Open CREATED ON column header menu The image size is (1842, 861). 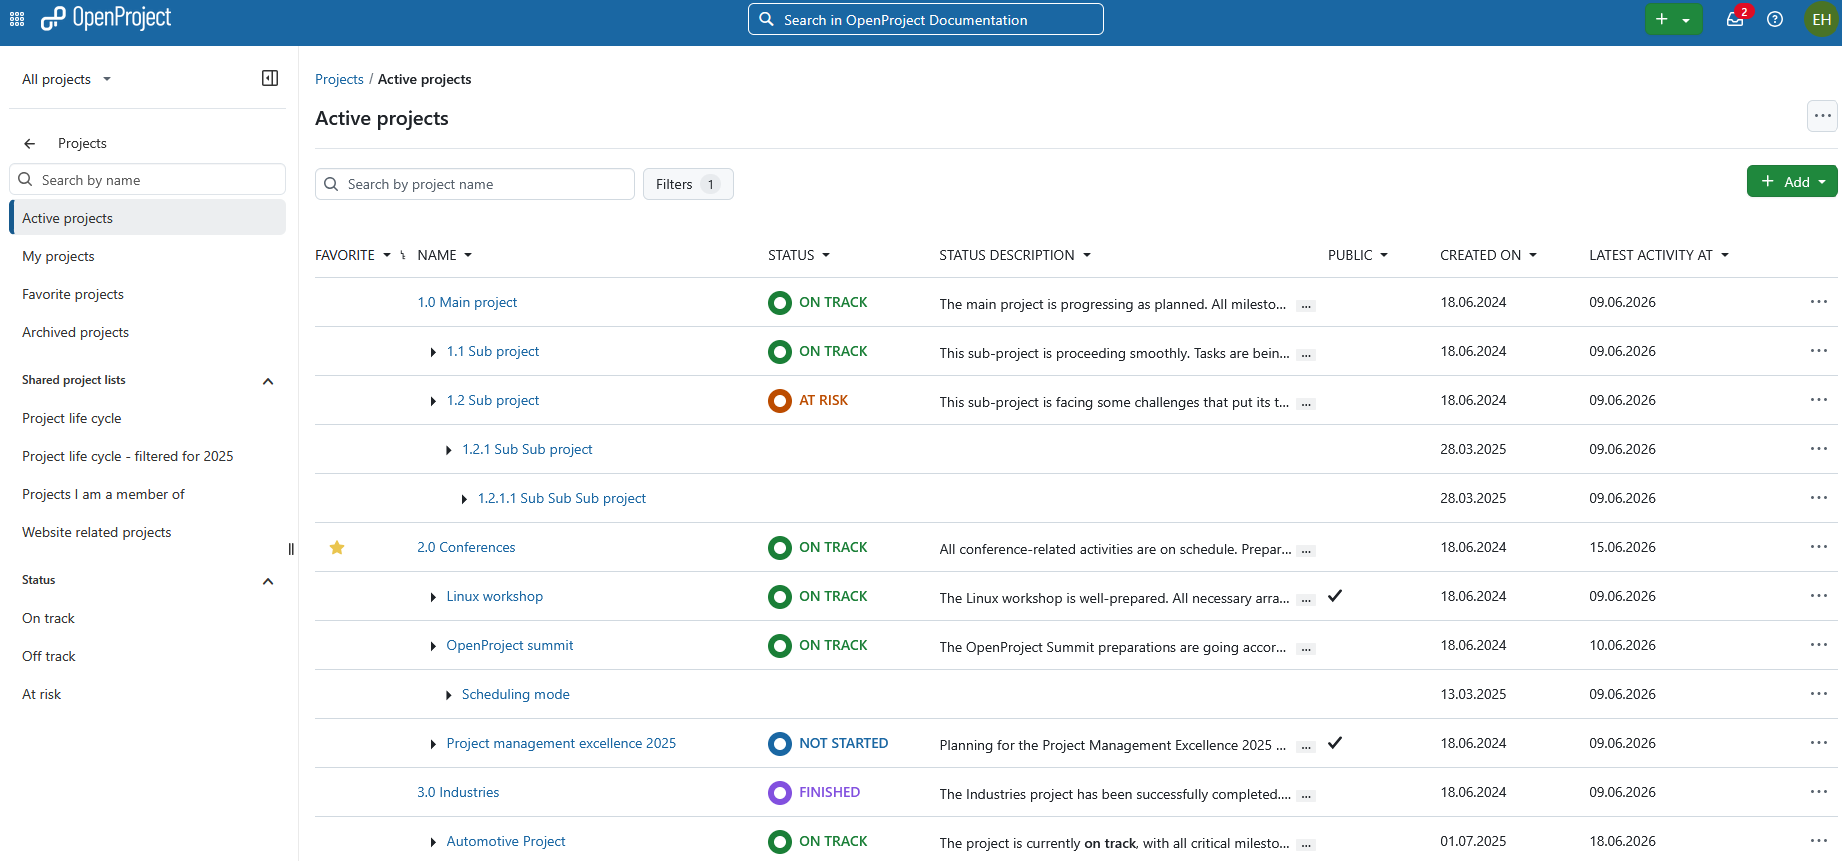tap(1488, 255)
